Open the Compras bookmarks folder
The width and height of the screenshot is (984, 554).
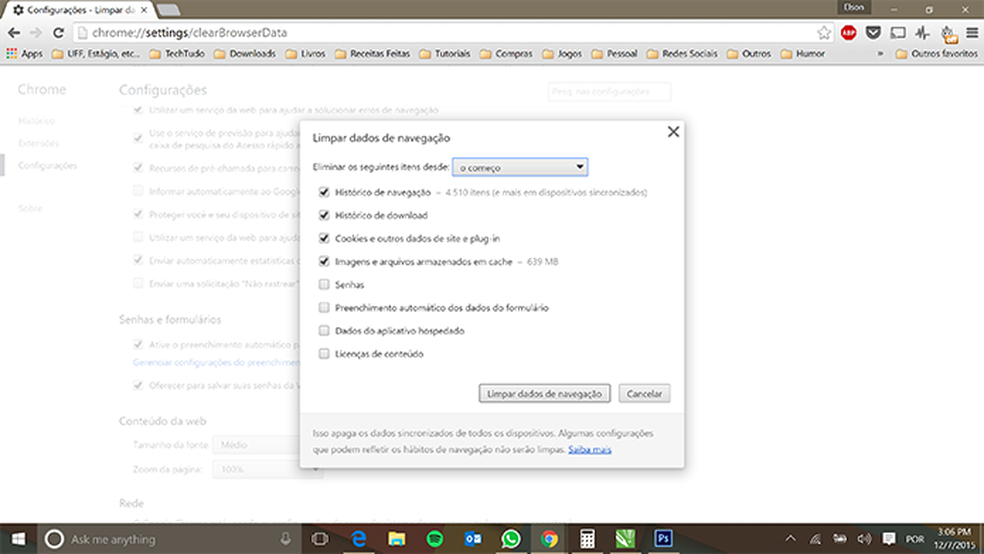[506, 54]
